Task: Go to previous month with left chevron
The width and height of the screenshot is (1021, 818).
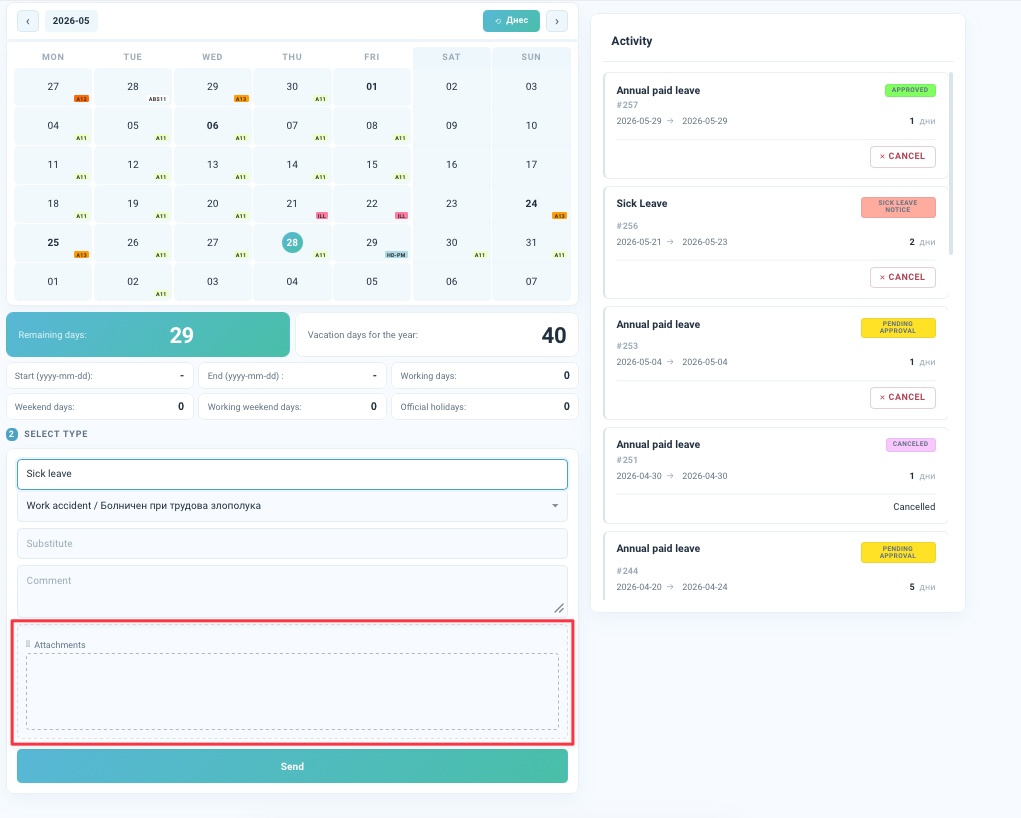Action: coord(27,21)
